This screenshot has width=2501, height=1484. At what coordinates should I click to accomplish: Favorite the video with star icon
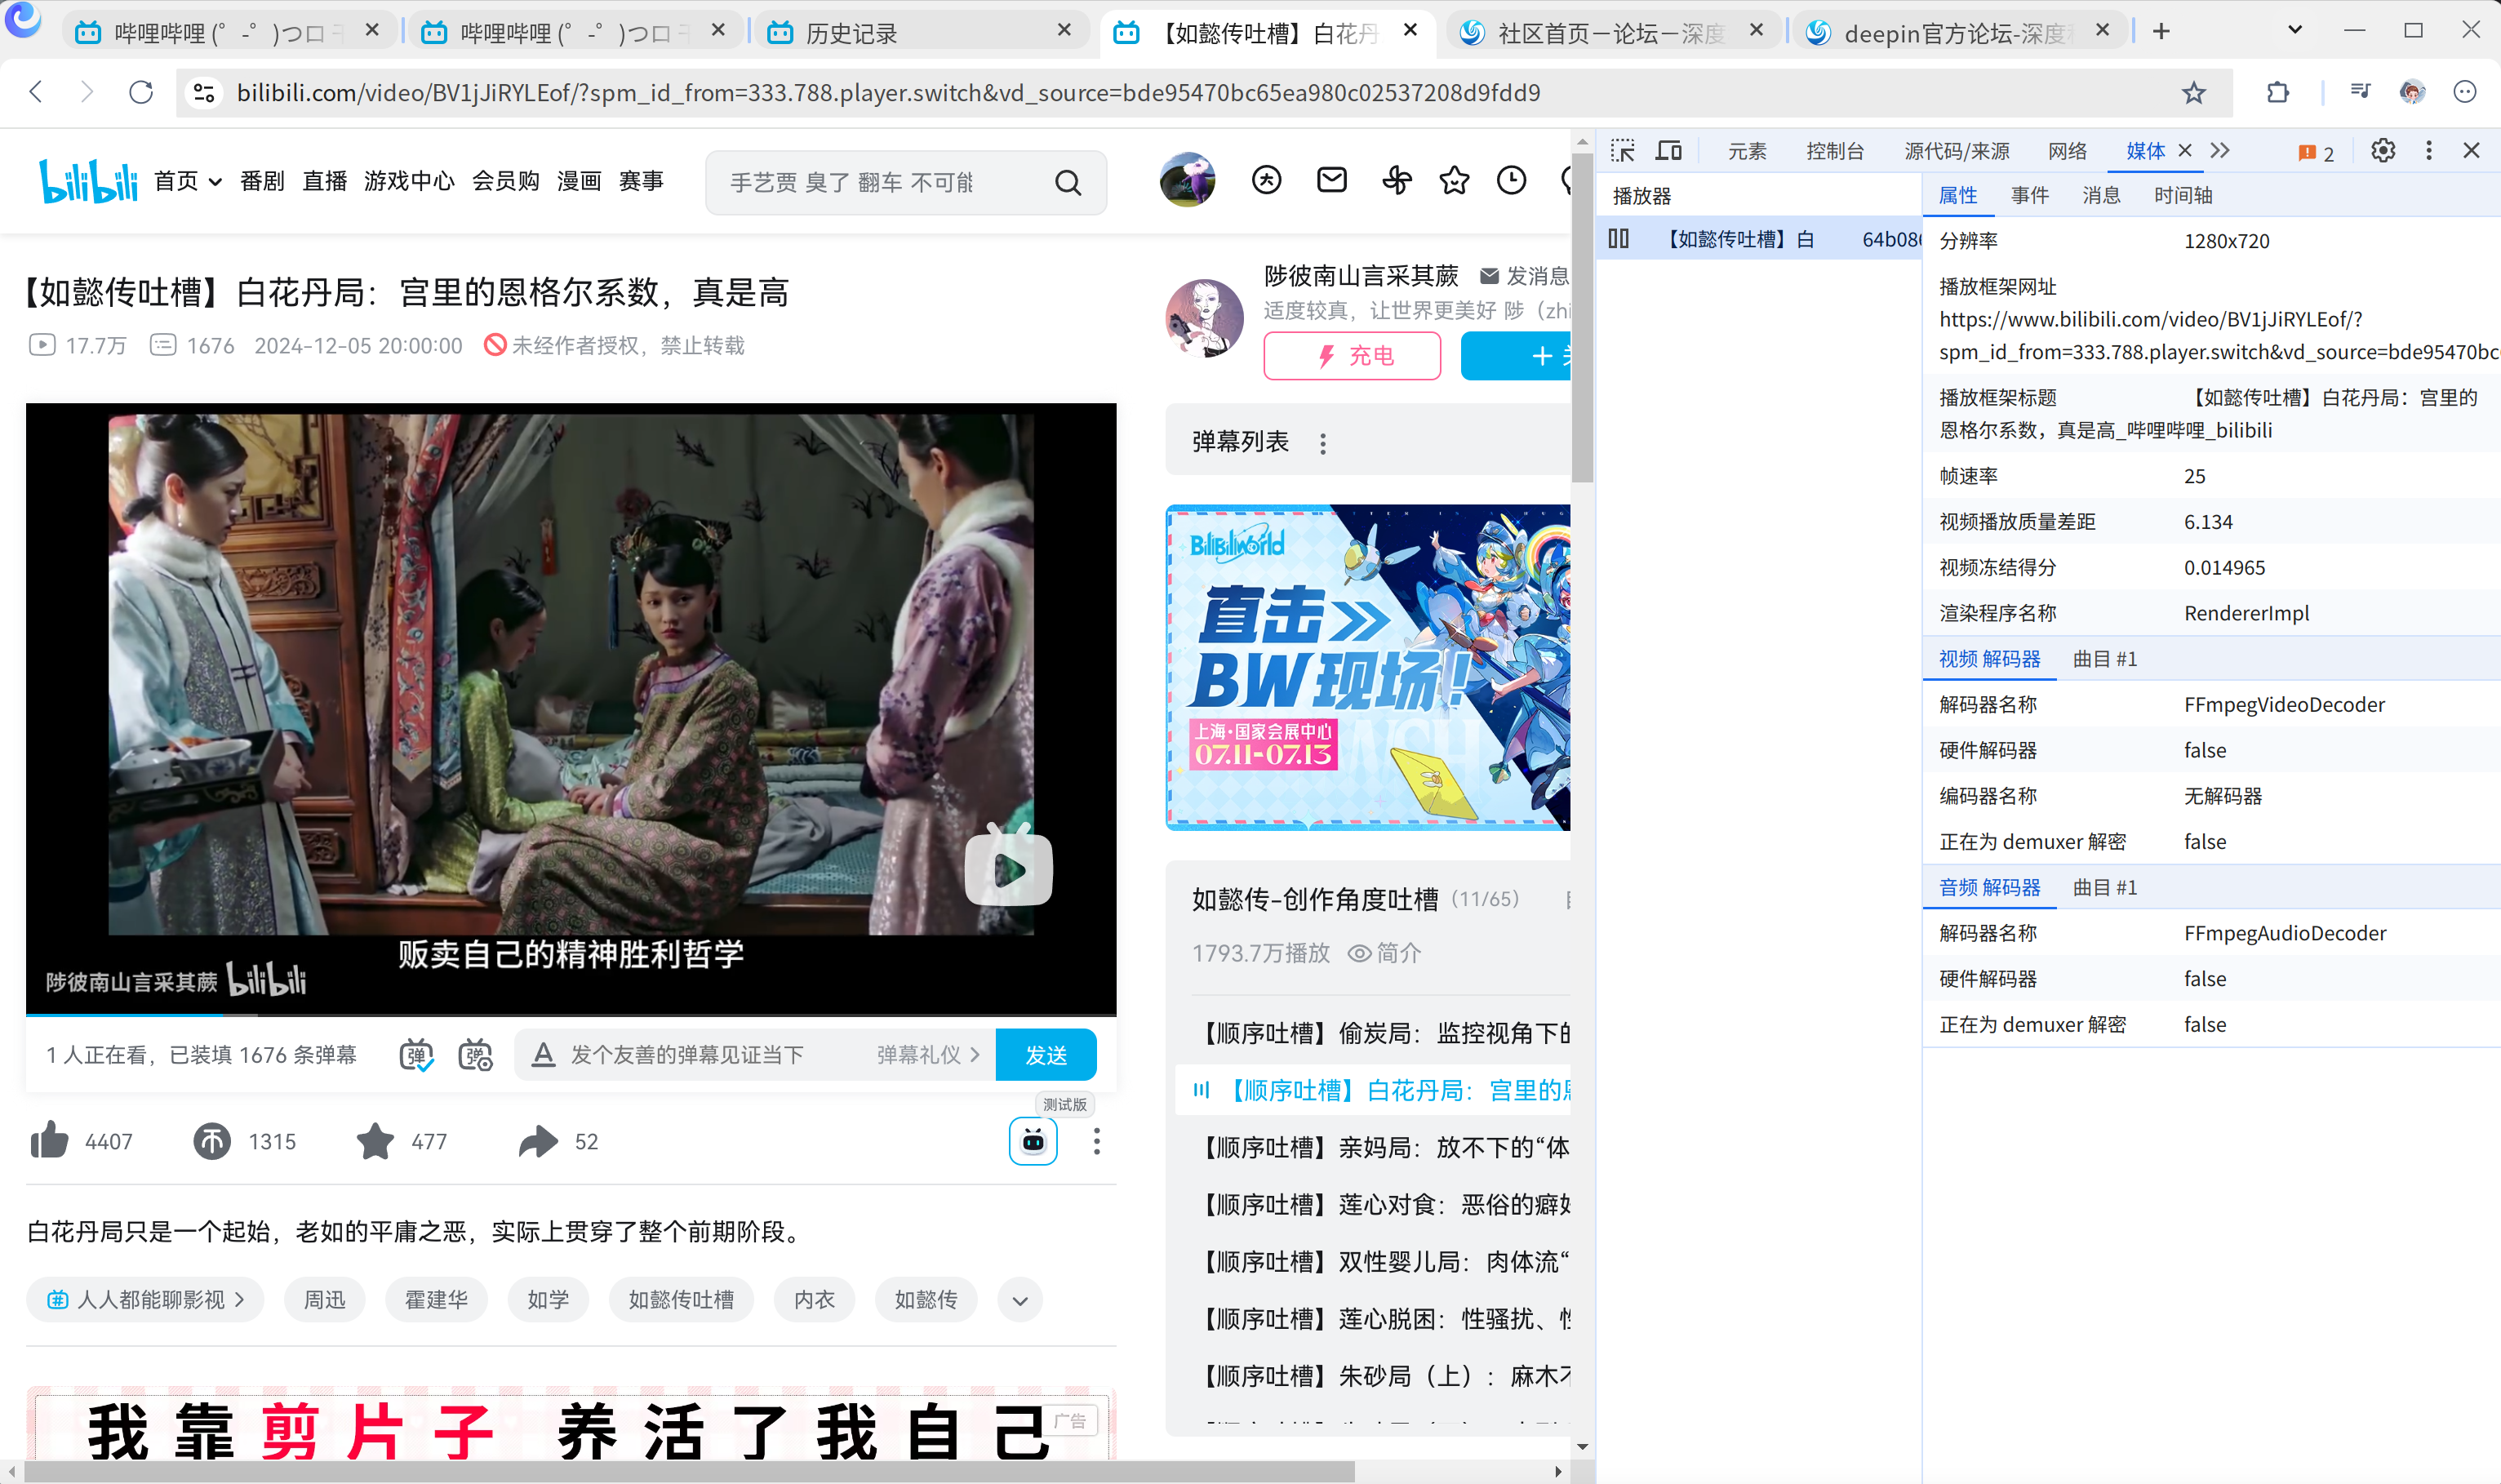375,1141
